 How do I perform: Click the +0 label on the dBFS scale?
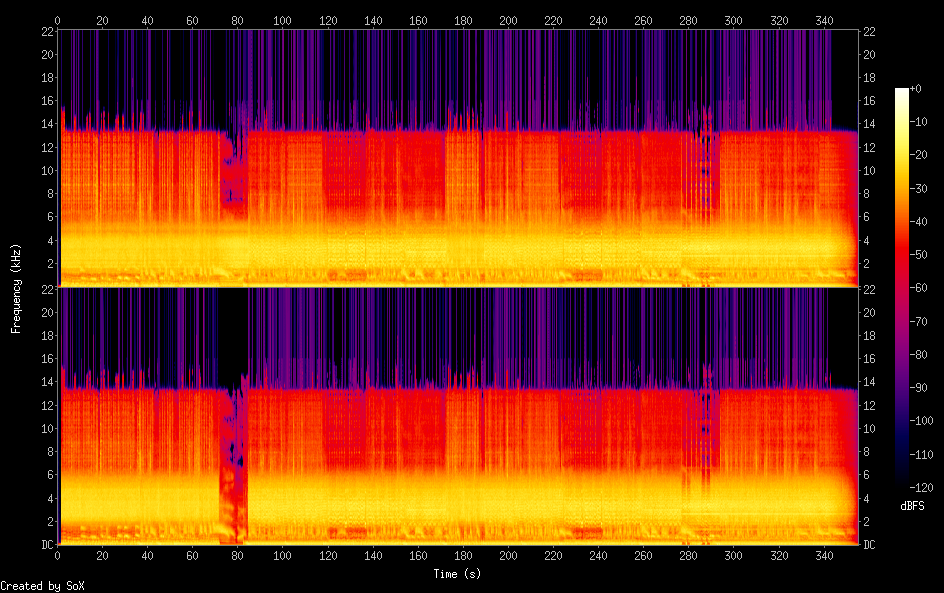click(916, 91)
